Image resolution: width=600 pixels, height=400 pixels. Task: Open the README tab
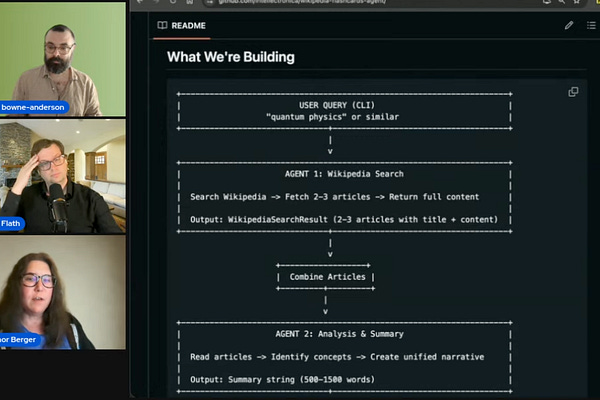(x=181, y=26)
